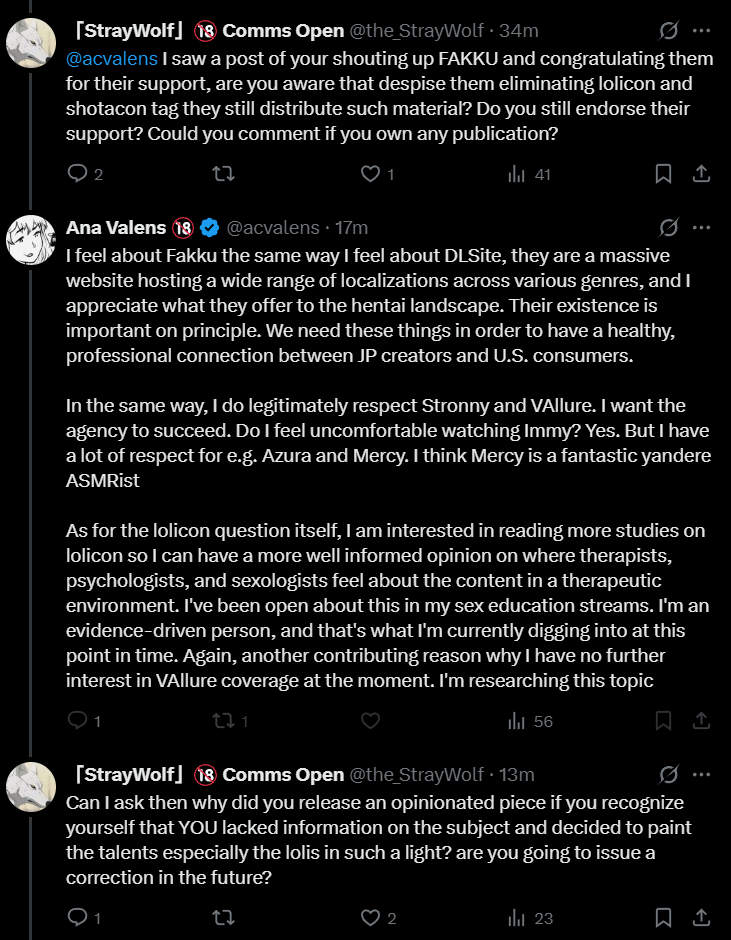Image resolution: width=731 pixels, height=940 pixels.
Task: Open the @the_StrayWolf handle on 13m post
Action: click(x=416, y=775)
